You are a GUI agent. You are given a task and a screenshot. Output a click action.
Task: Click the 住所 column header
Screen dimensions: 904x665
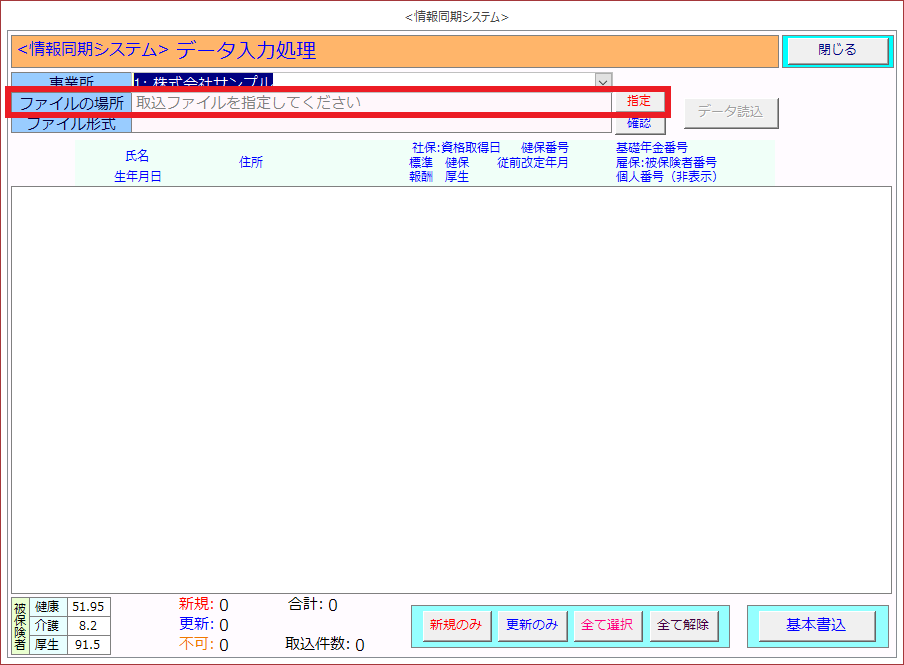(251, 162)
